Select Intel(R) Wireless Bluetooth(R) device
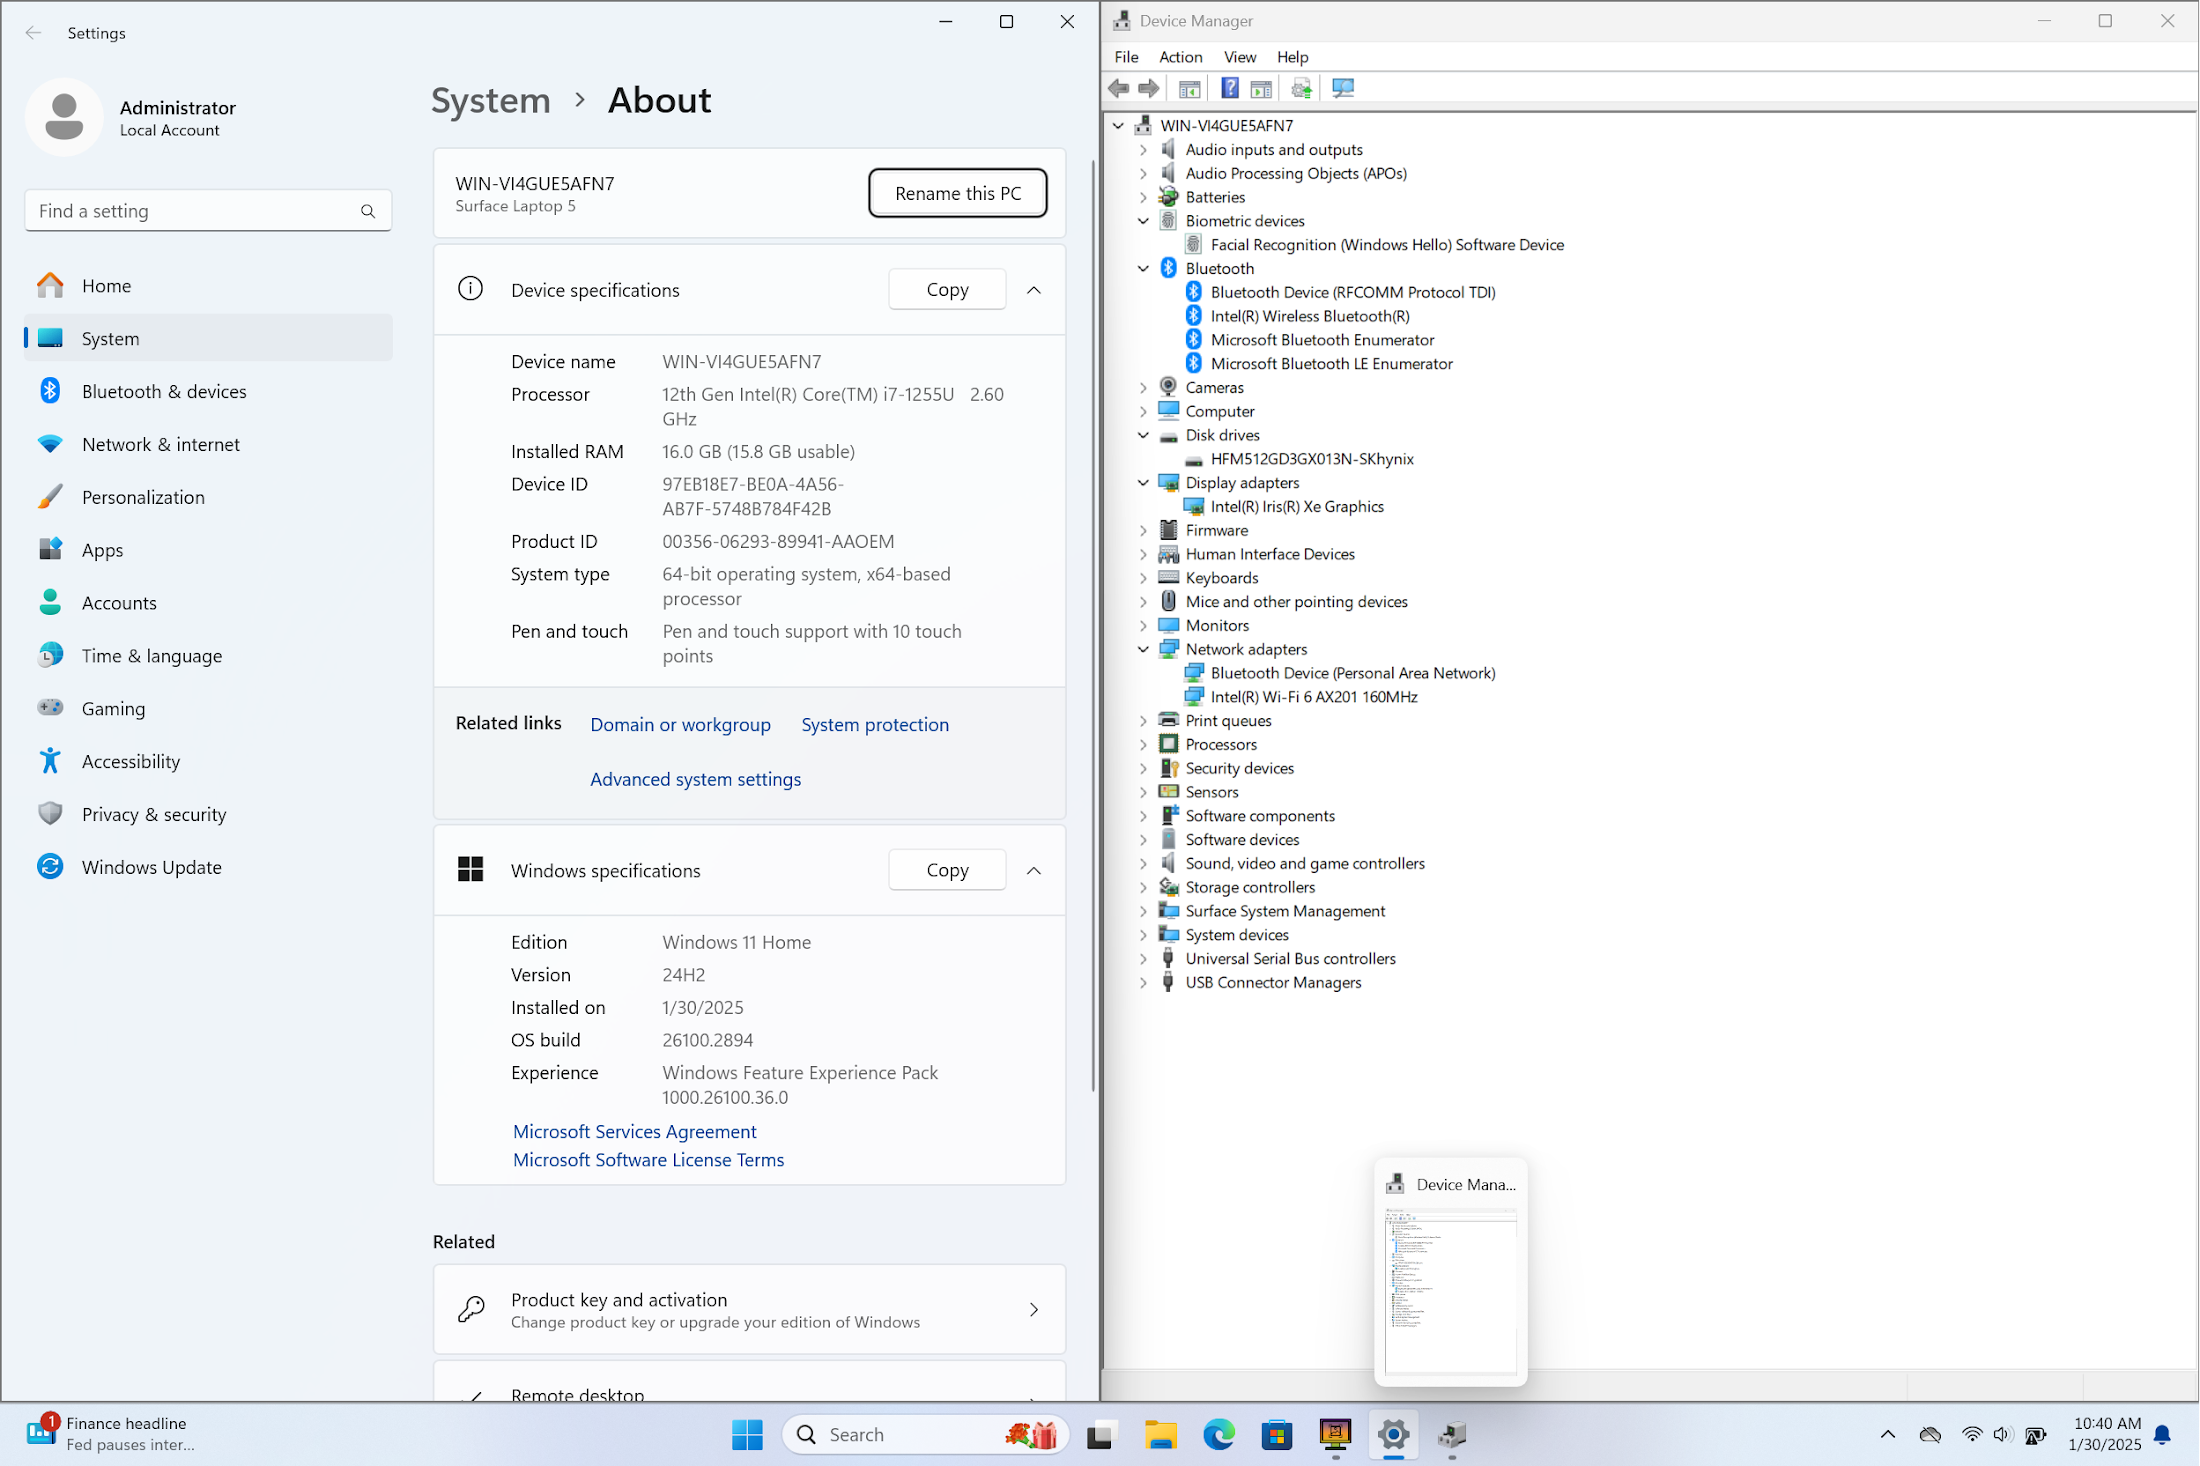2200x1466 pixels. pos(1309,316)
